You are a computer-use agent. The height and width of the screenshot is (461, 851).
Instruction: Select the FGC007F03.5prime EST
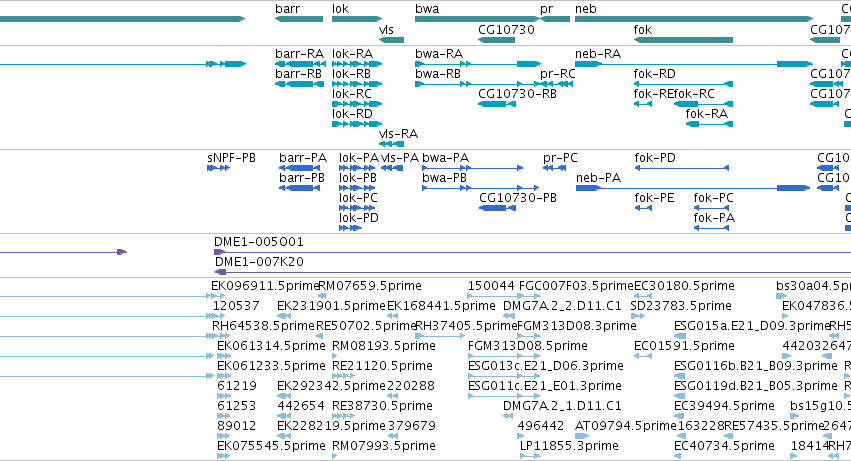click(529, 296)
